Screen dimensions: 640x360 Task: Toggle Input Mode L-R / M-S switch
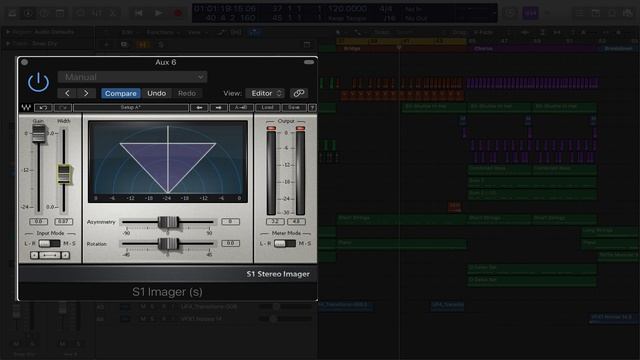pos(49,244)
